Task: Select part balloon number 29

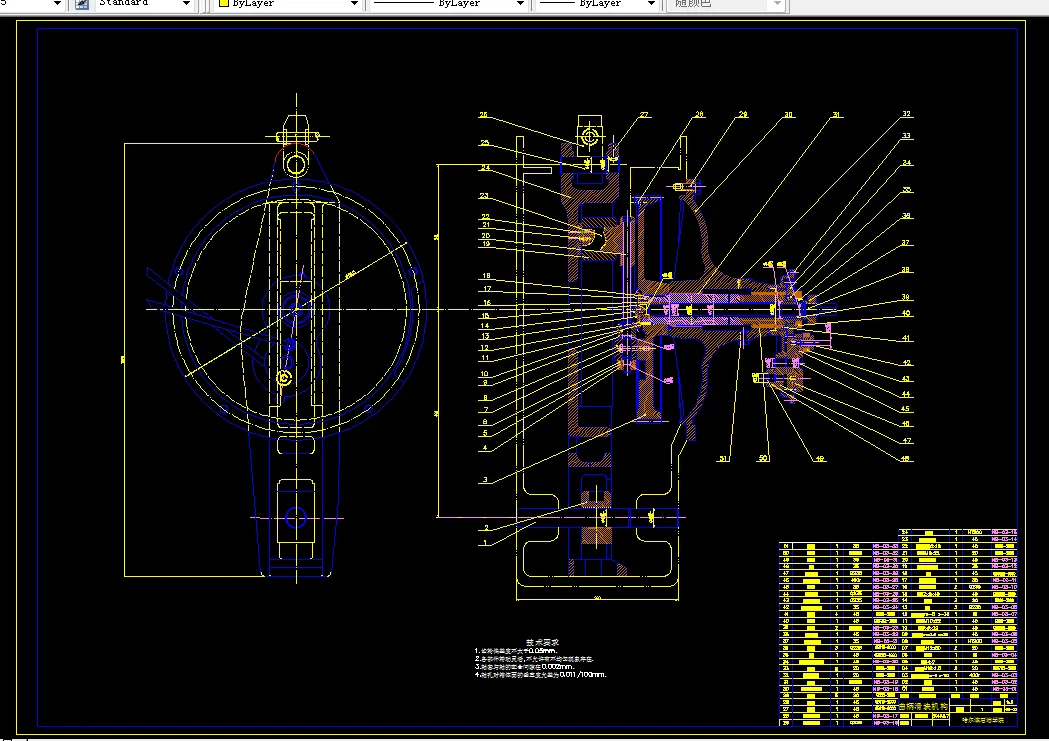Action: [743, 114]
